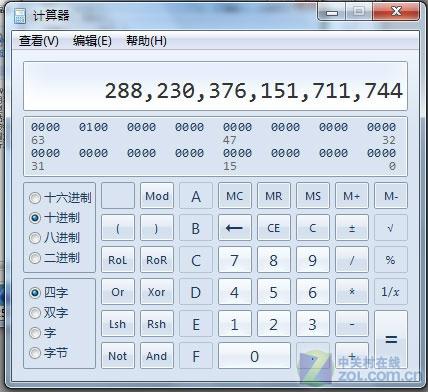The width and height of the screenshot is (428, 392).
Task: Click the digit 6 key
Action: point(313,292)
